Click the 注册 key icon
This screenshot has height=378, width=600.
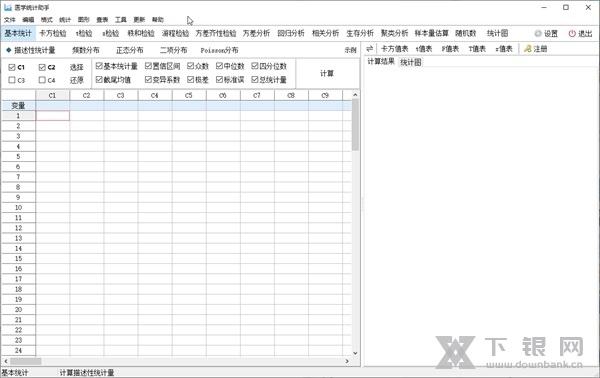click(528, 49)
